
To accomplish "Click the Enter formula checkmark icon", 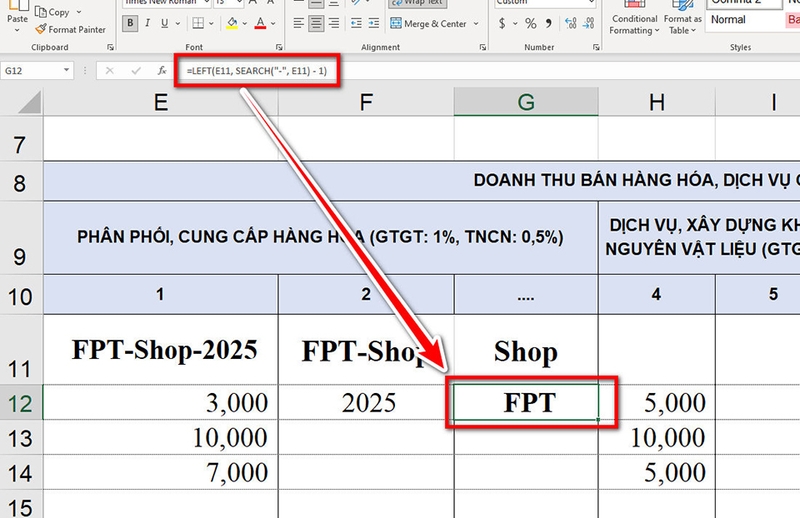I will (x=136, y=70).
